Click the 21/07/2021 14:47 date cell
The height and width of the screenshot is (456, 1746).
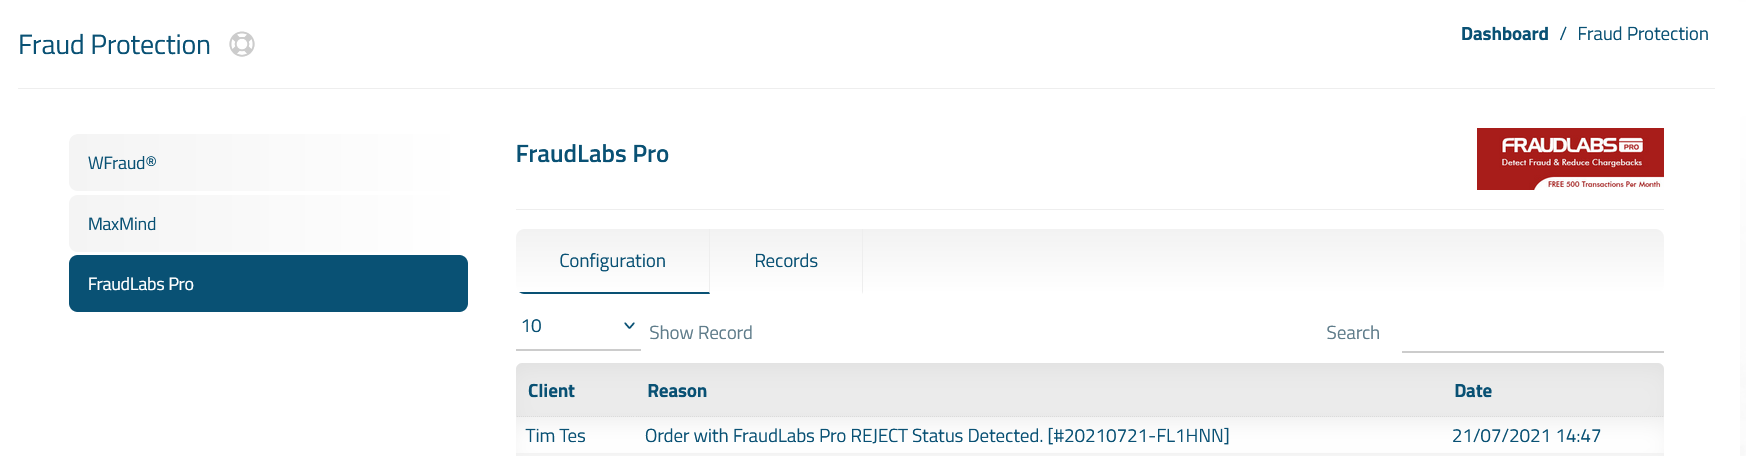point(1526,436)
